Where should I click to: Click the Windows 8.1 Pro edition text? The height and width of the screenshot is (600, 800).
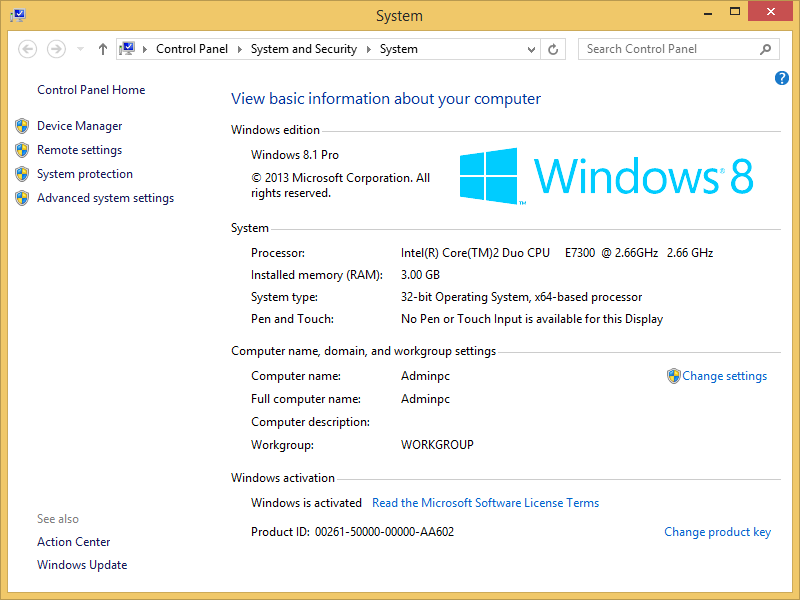(x=295, y=155)
